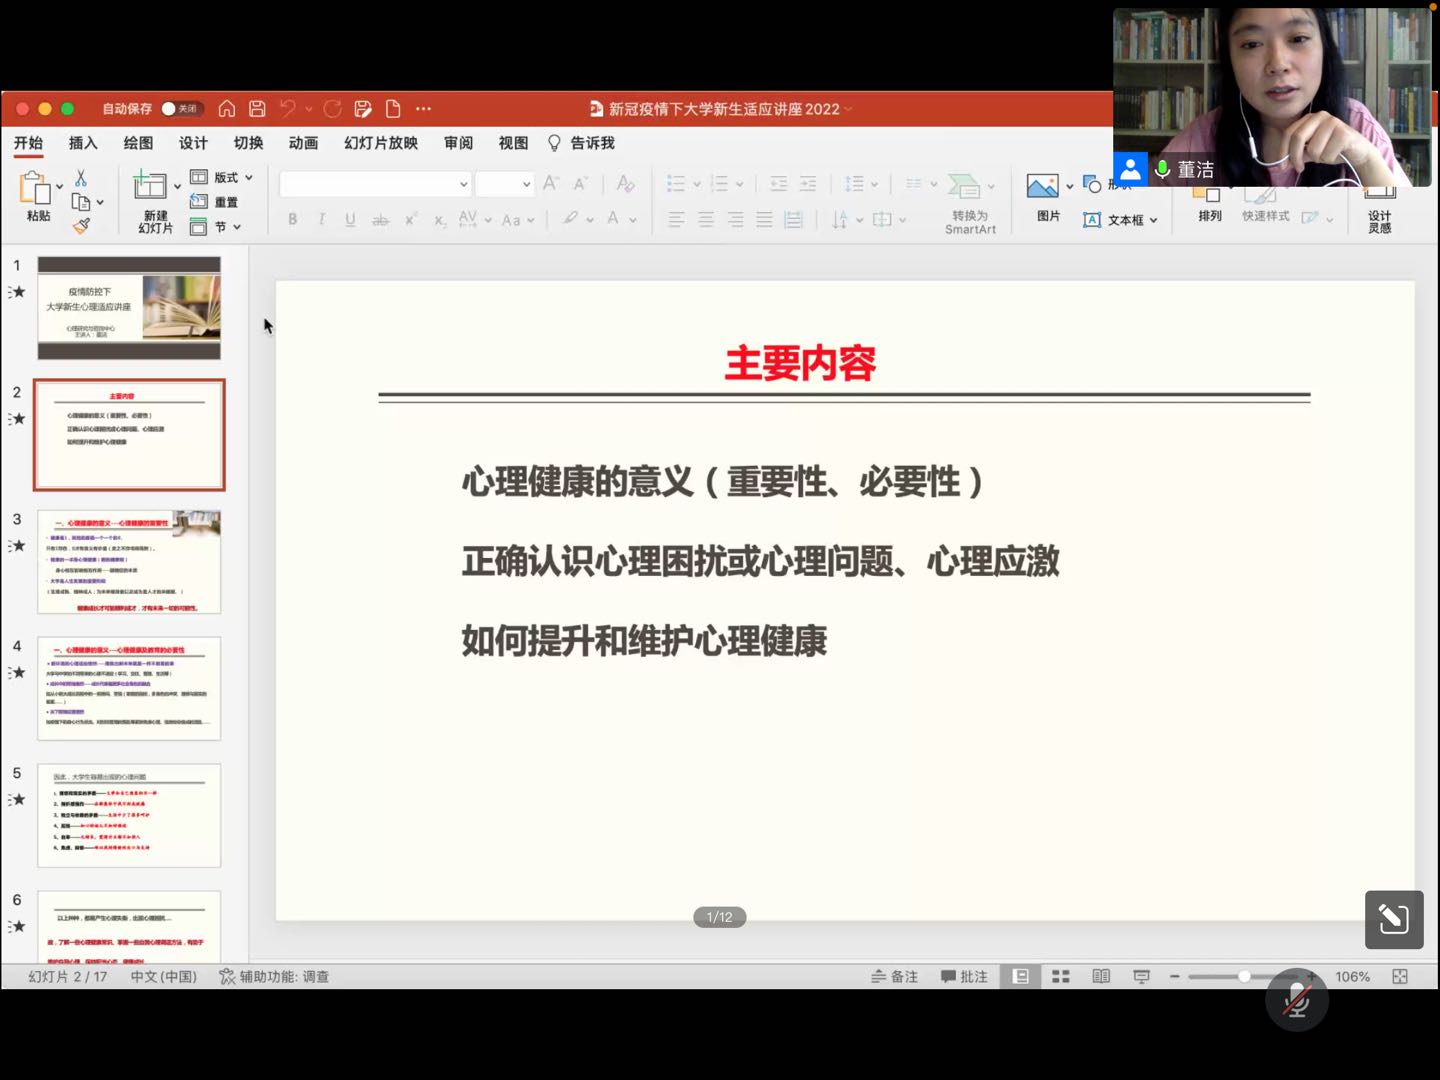Toggle the AutoSave switch

pyautogui.click(x=181, y=109)
